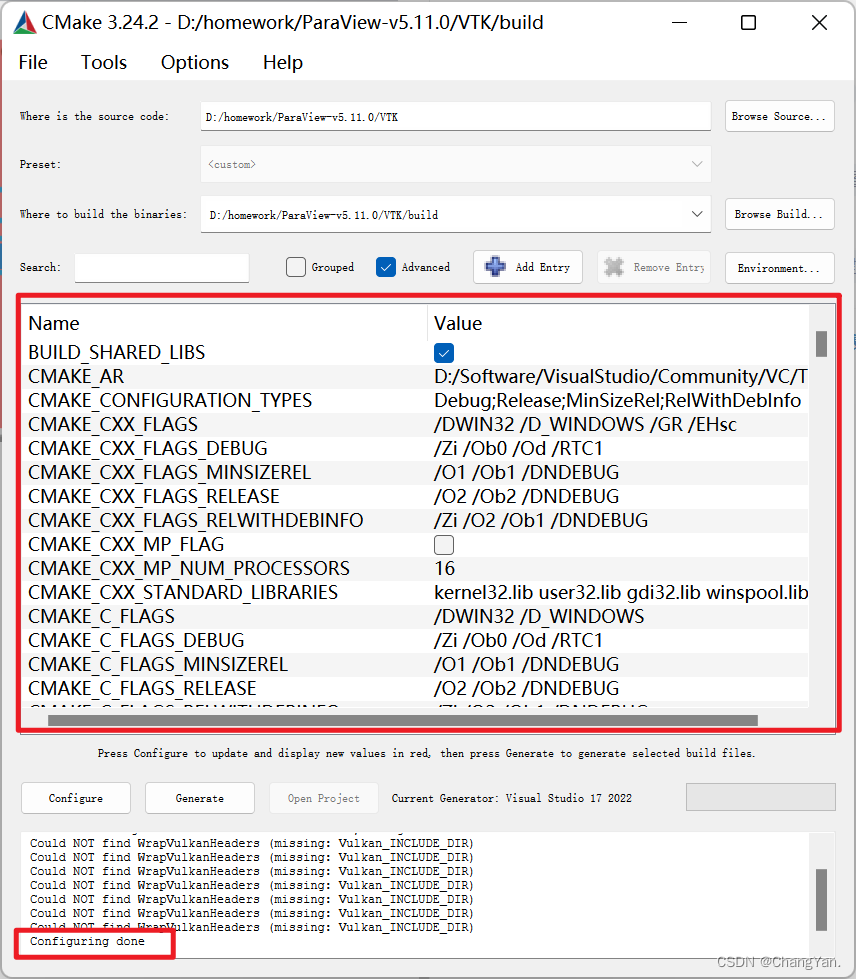The width and height of the screenshot is (856, 979).
Task: Open the Help menu
Action: pyautogui.click(x=283, y=62)
